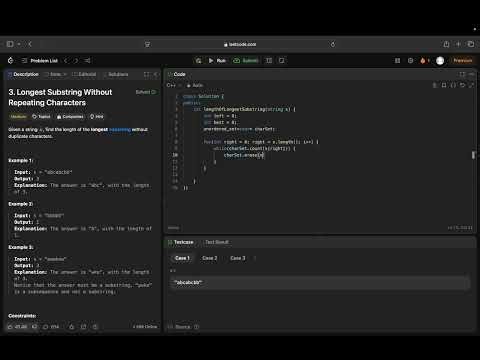Image resolution: width=480 pixels, height=360 pixels.
Task: Open the user profile avatar
Action: point(440,60)
